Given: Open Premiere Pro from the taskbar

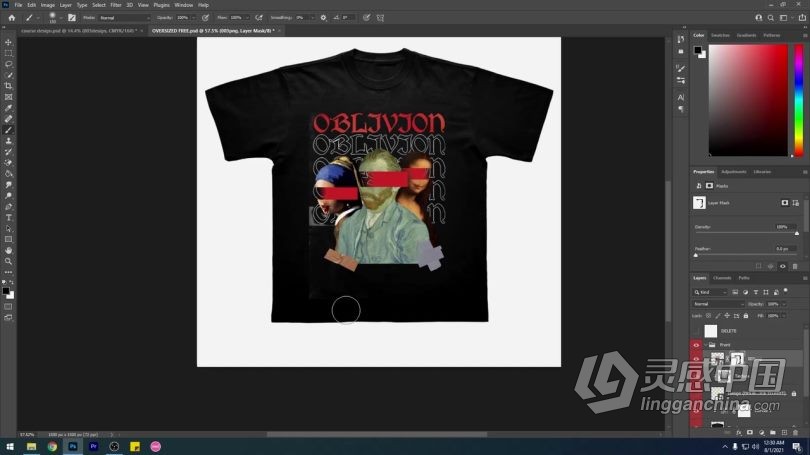Looking at the screenshot, I should coord(94,447).
